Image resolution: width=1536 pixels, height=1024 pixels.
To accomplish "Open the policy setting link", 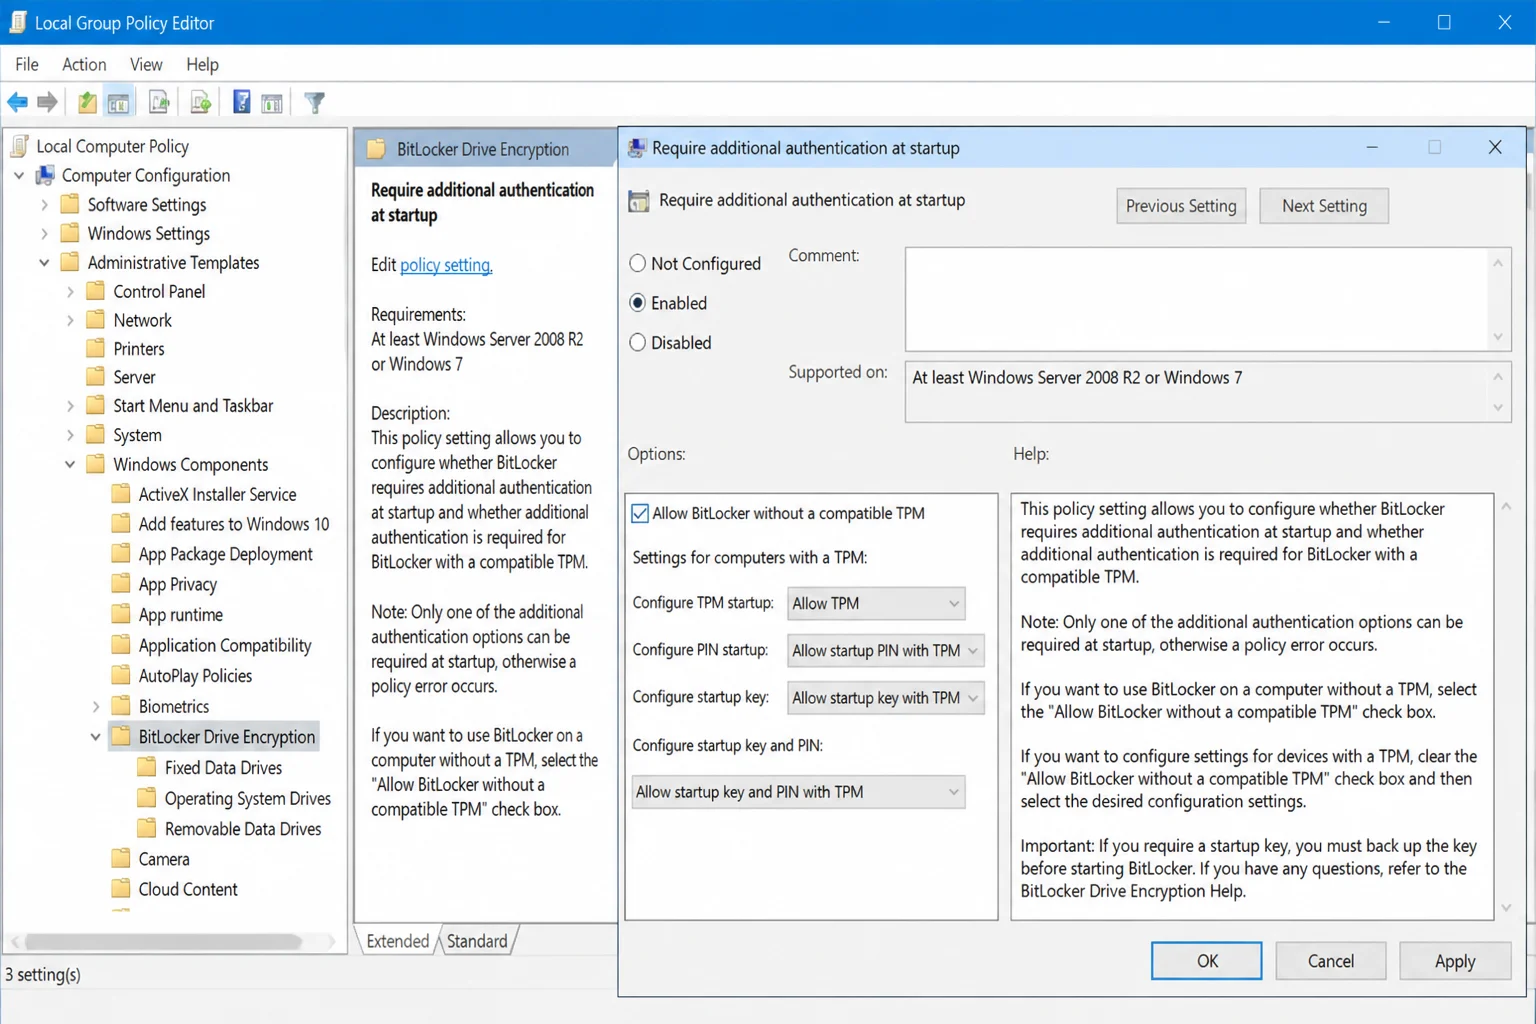I will pyautogui.click(x=446, y=265).
